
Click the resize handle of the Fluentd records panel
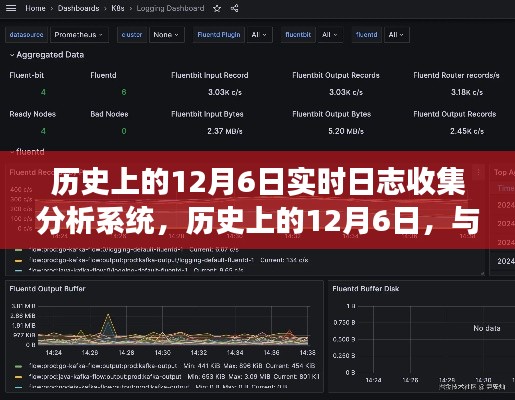(x=483, y=273)
